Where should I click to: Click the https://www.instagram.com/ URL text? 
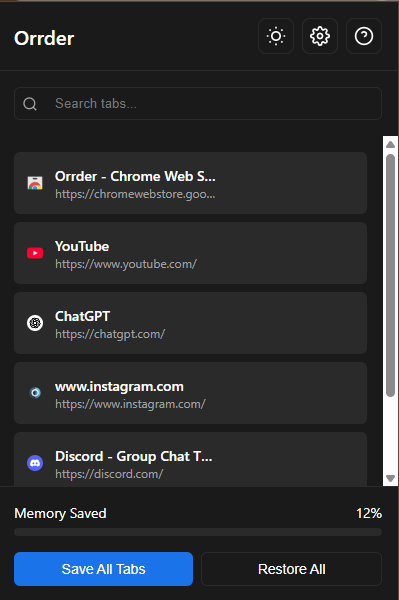tap(130, 404)
